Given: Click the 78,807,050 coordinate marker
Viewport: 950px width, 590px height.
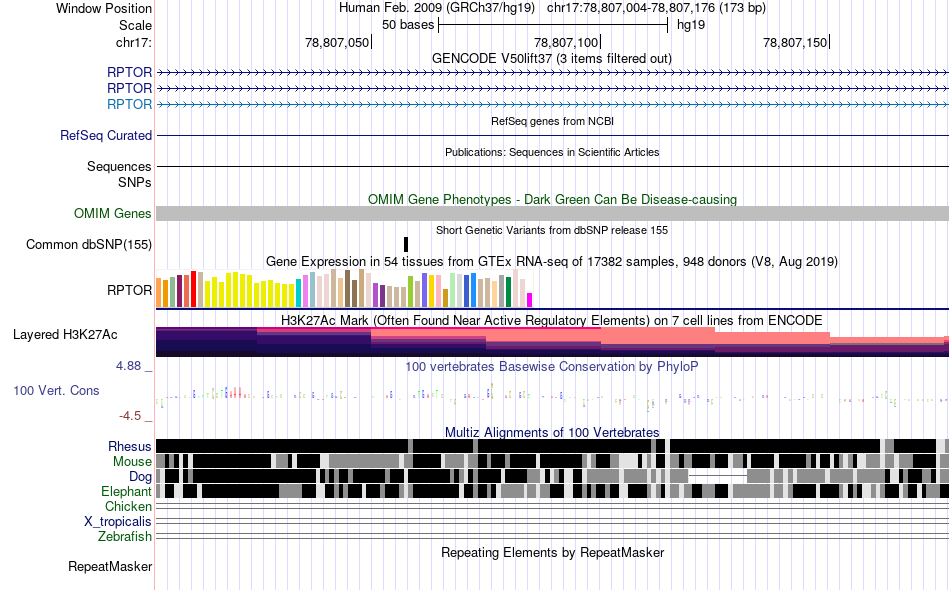Looking at the screenshot, I should click(337, 42).
